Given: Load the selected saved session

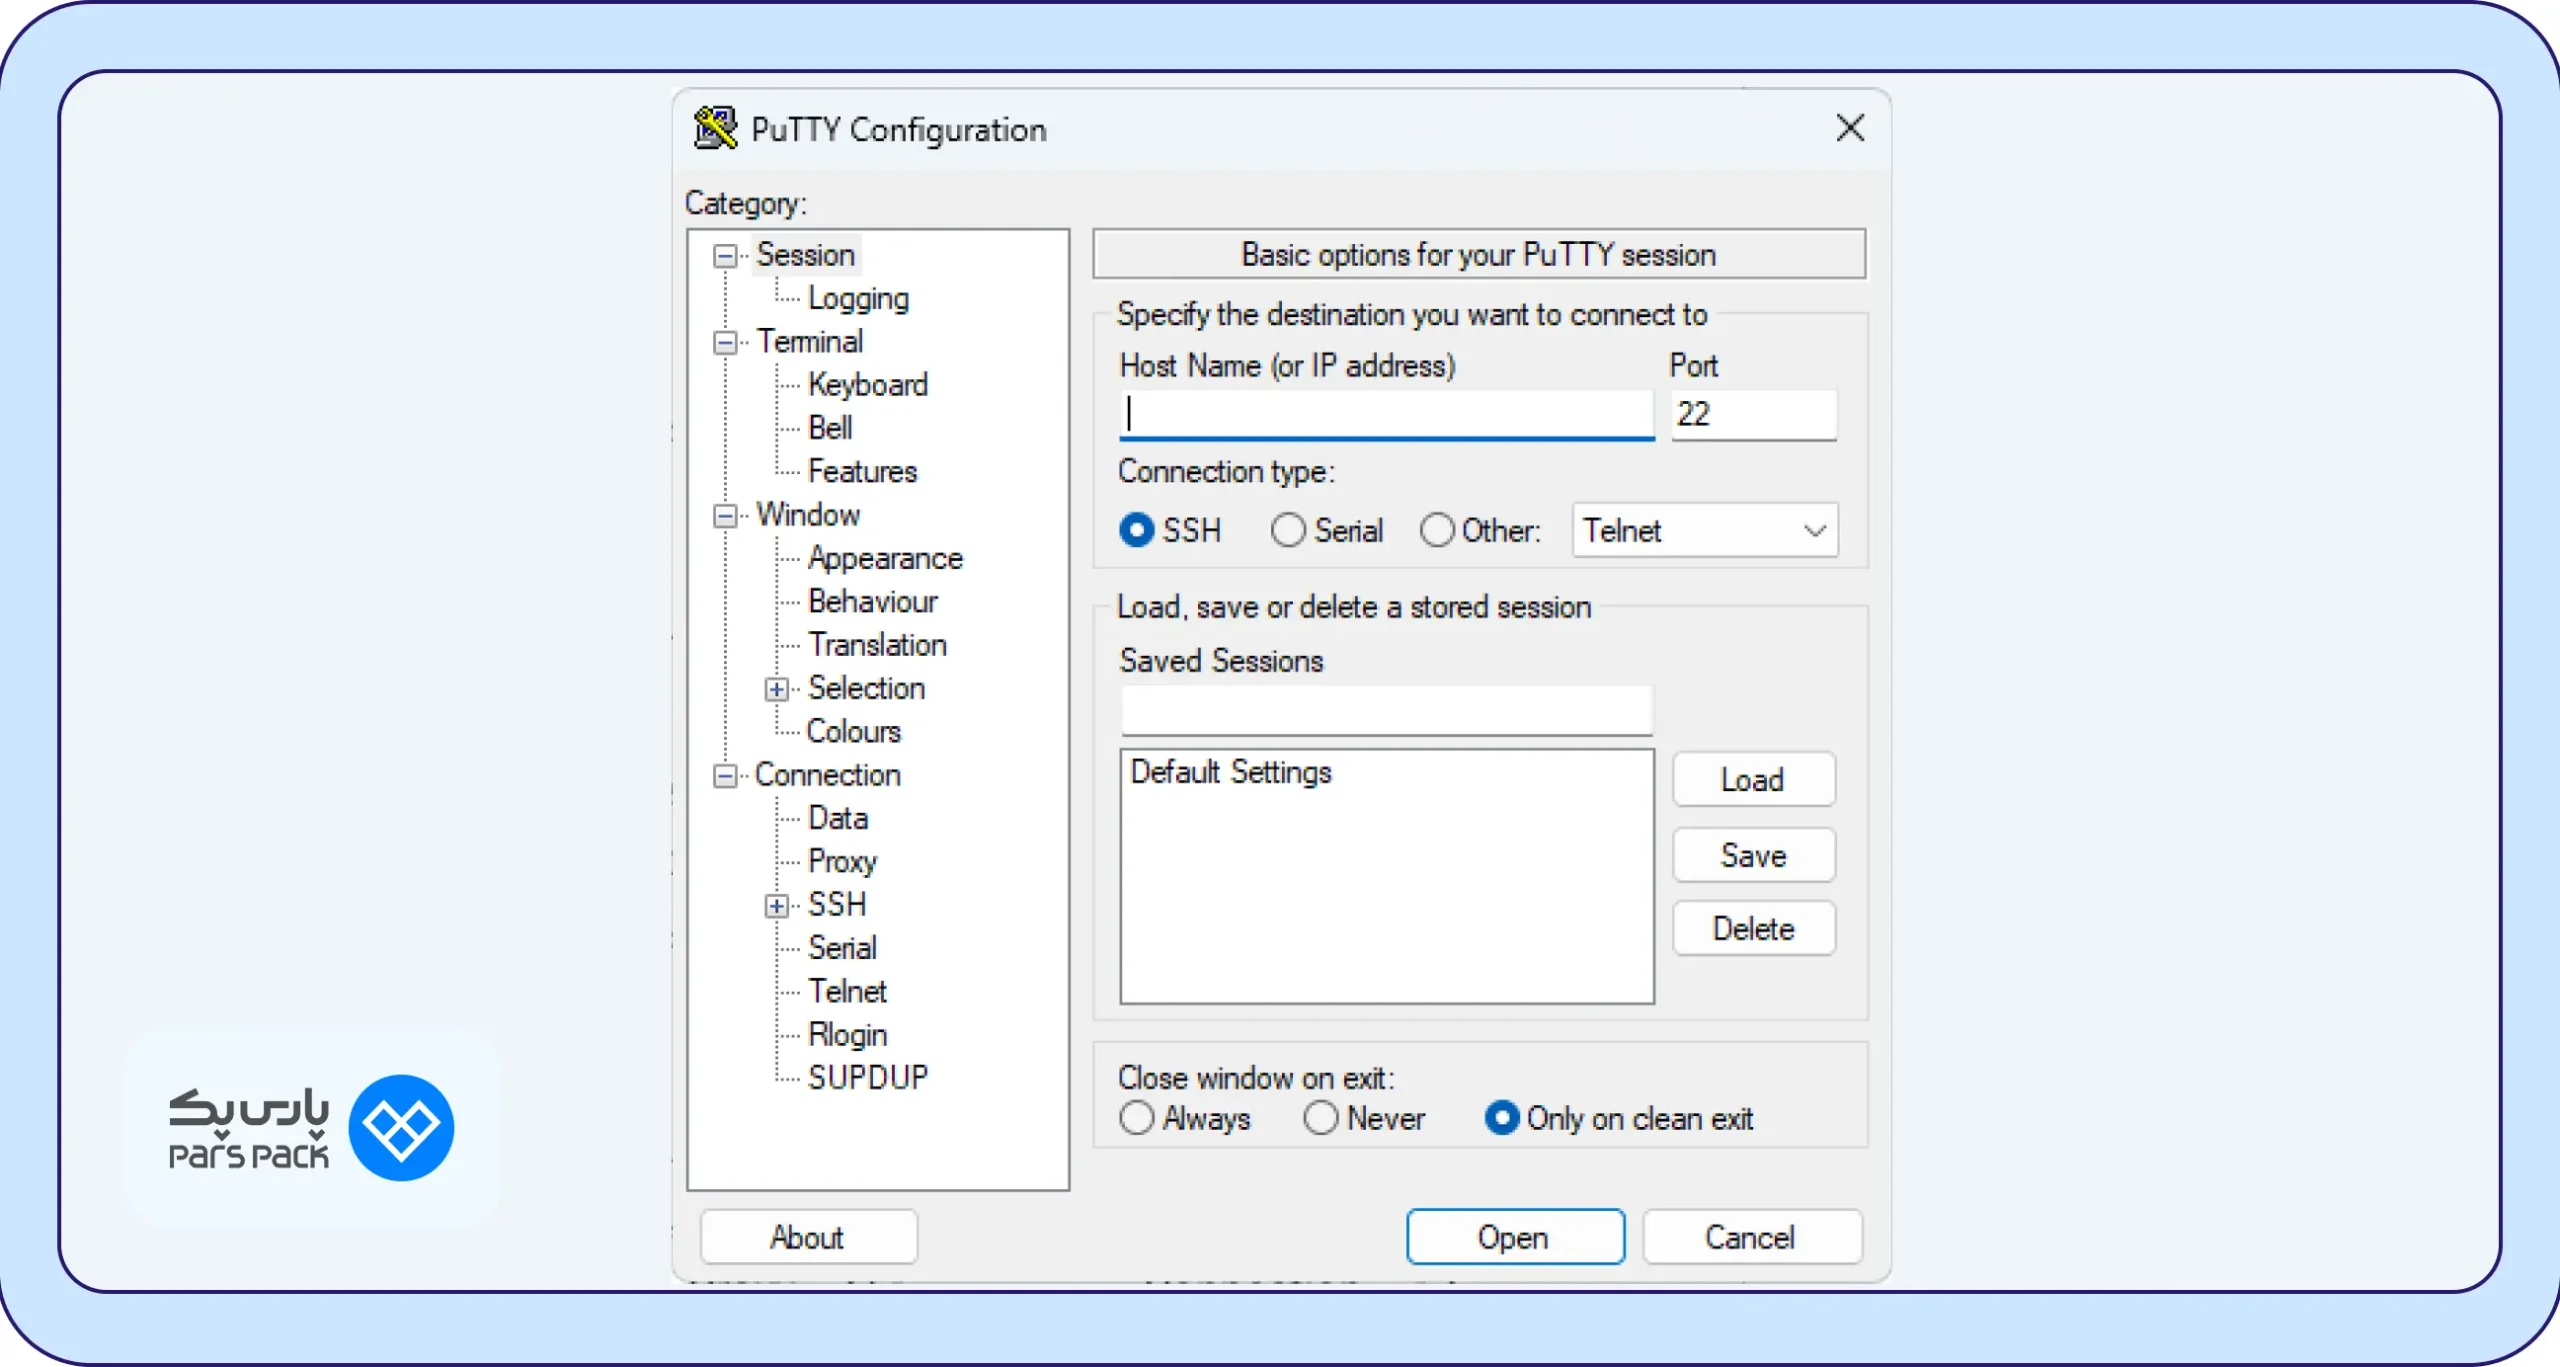Looking at the screenshot, I should click(x=1753, y=780).
